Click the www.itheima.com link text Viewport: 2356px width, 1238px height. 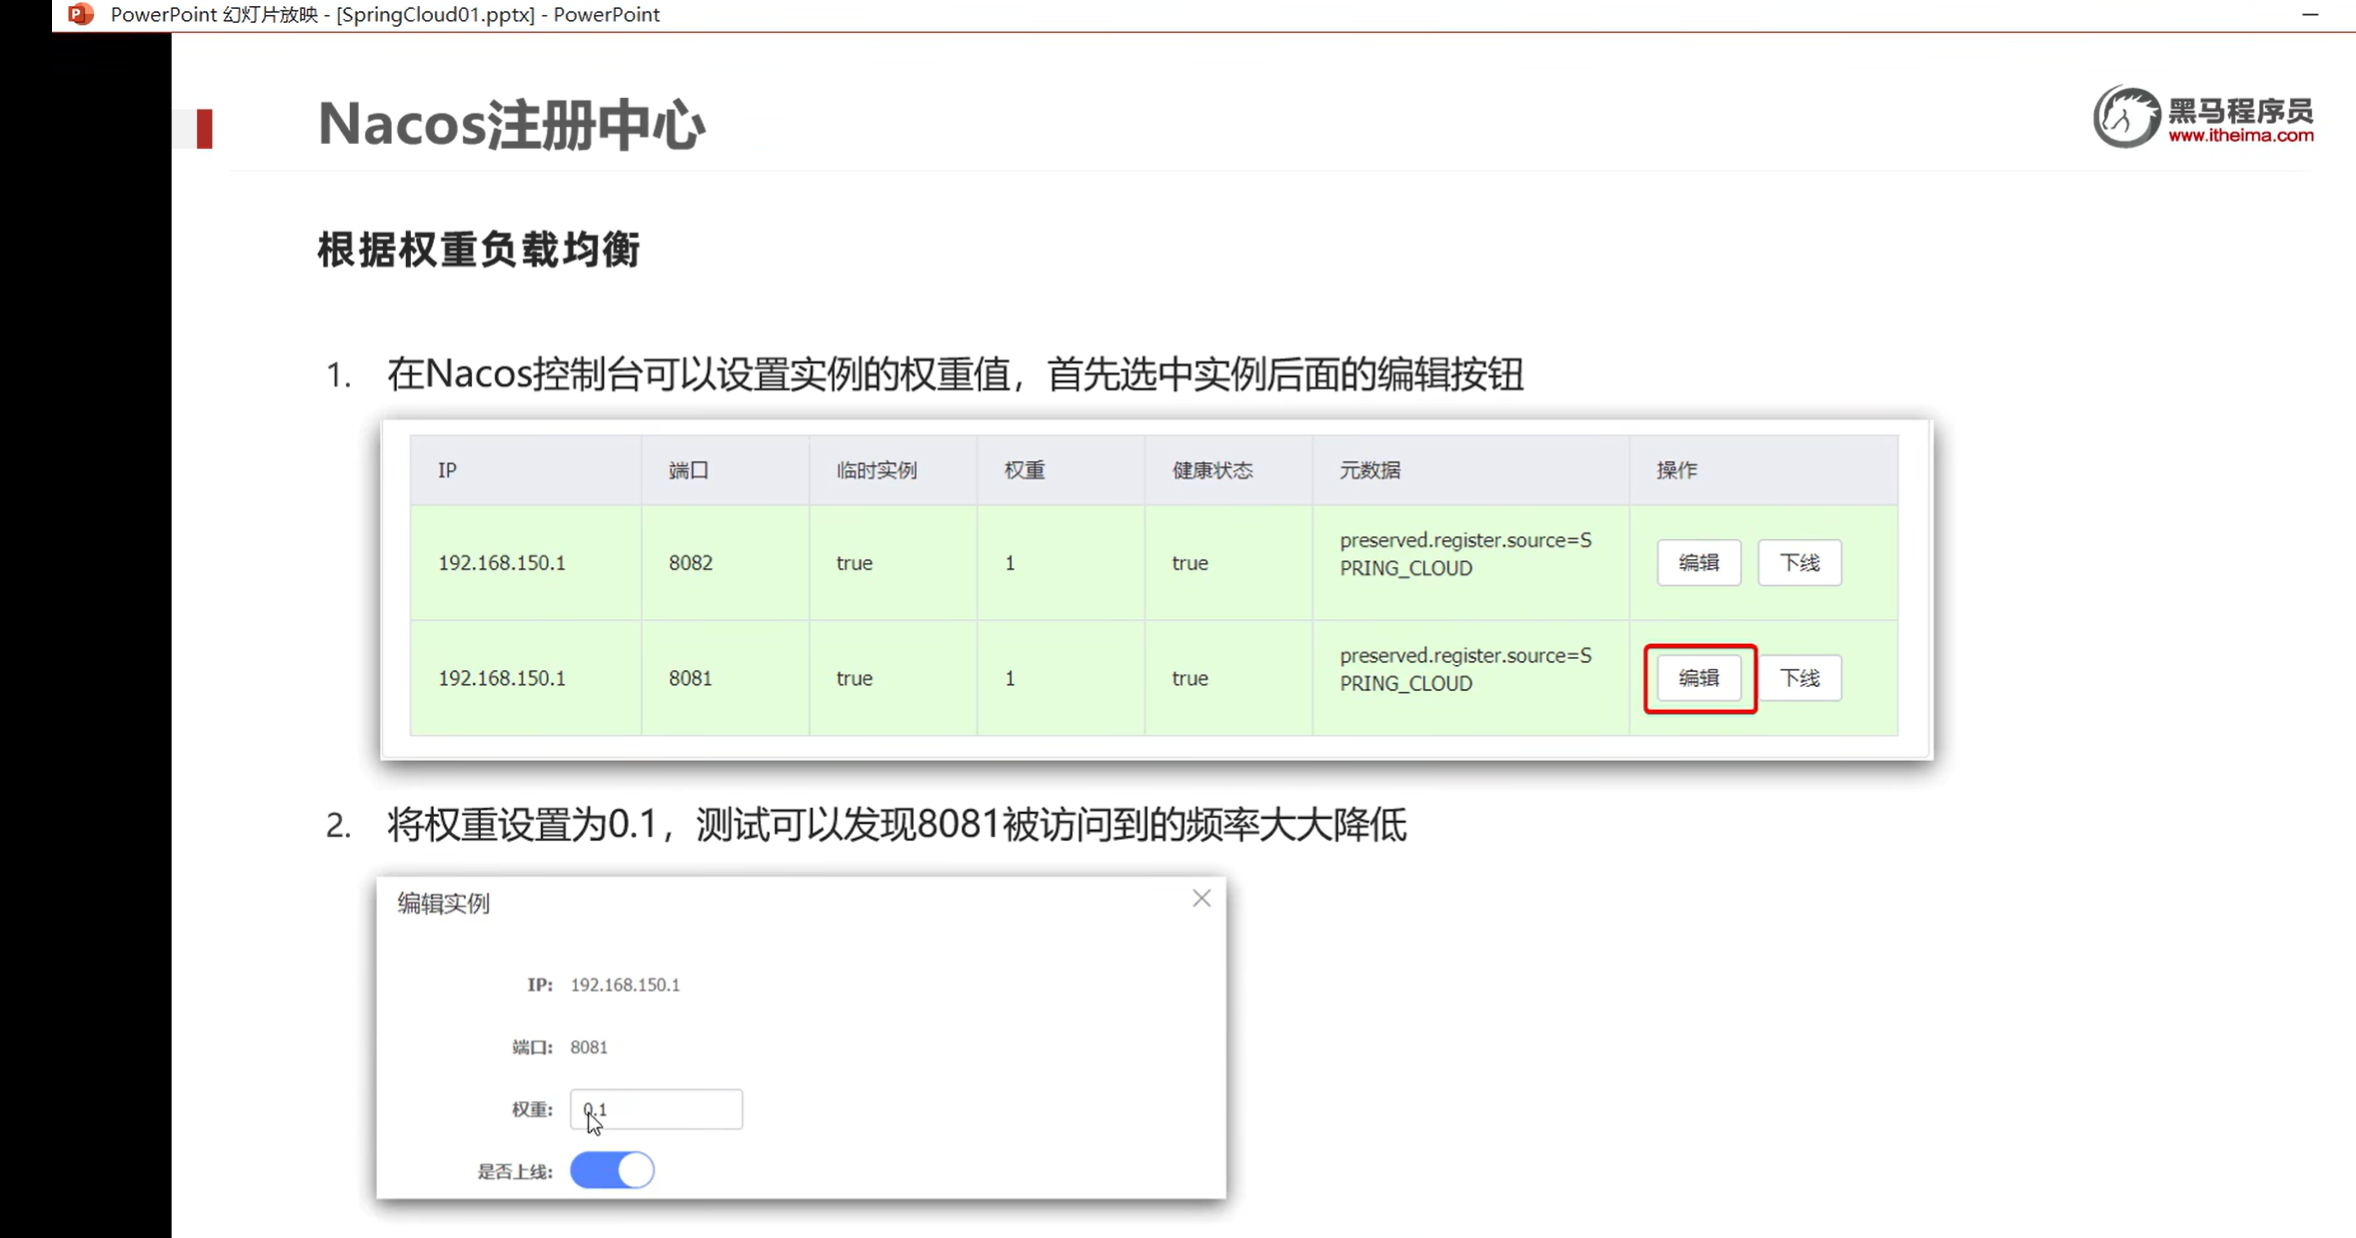[2240, 137]
